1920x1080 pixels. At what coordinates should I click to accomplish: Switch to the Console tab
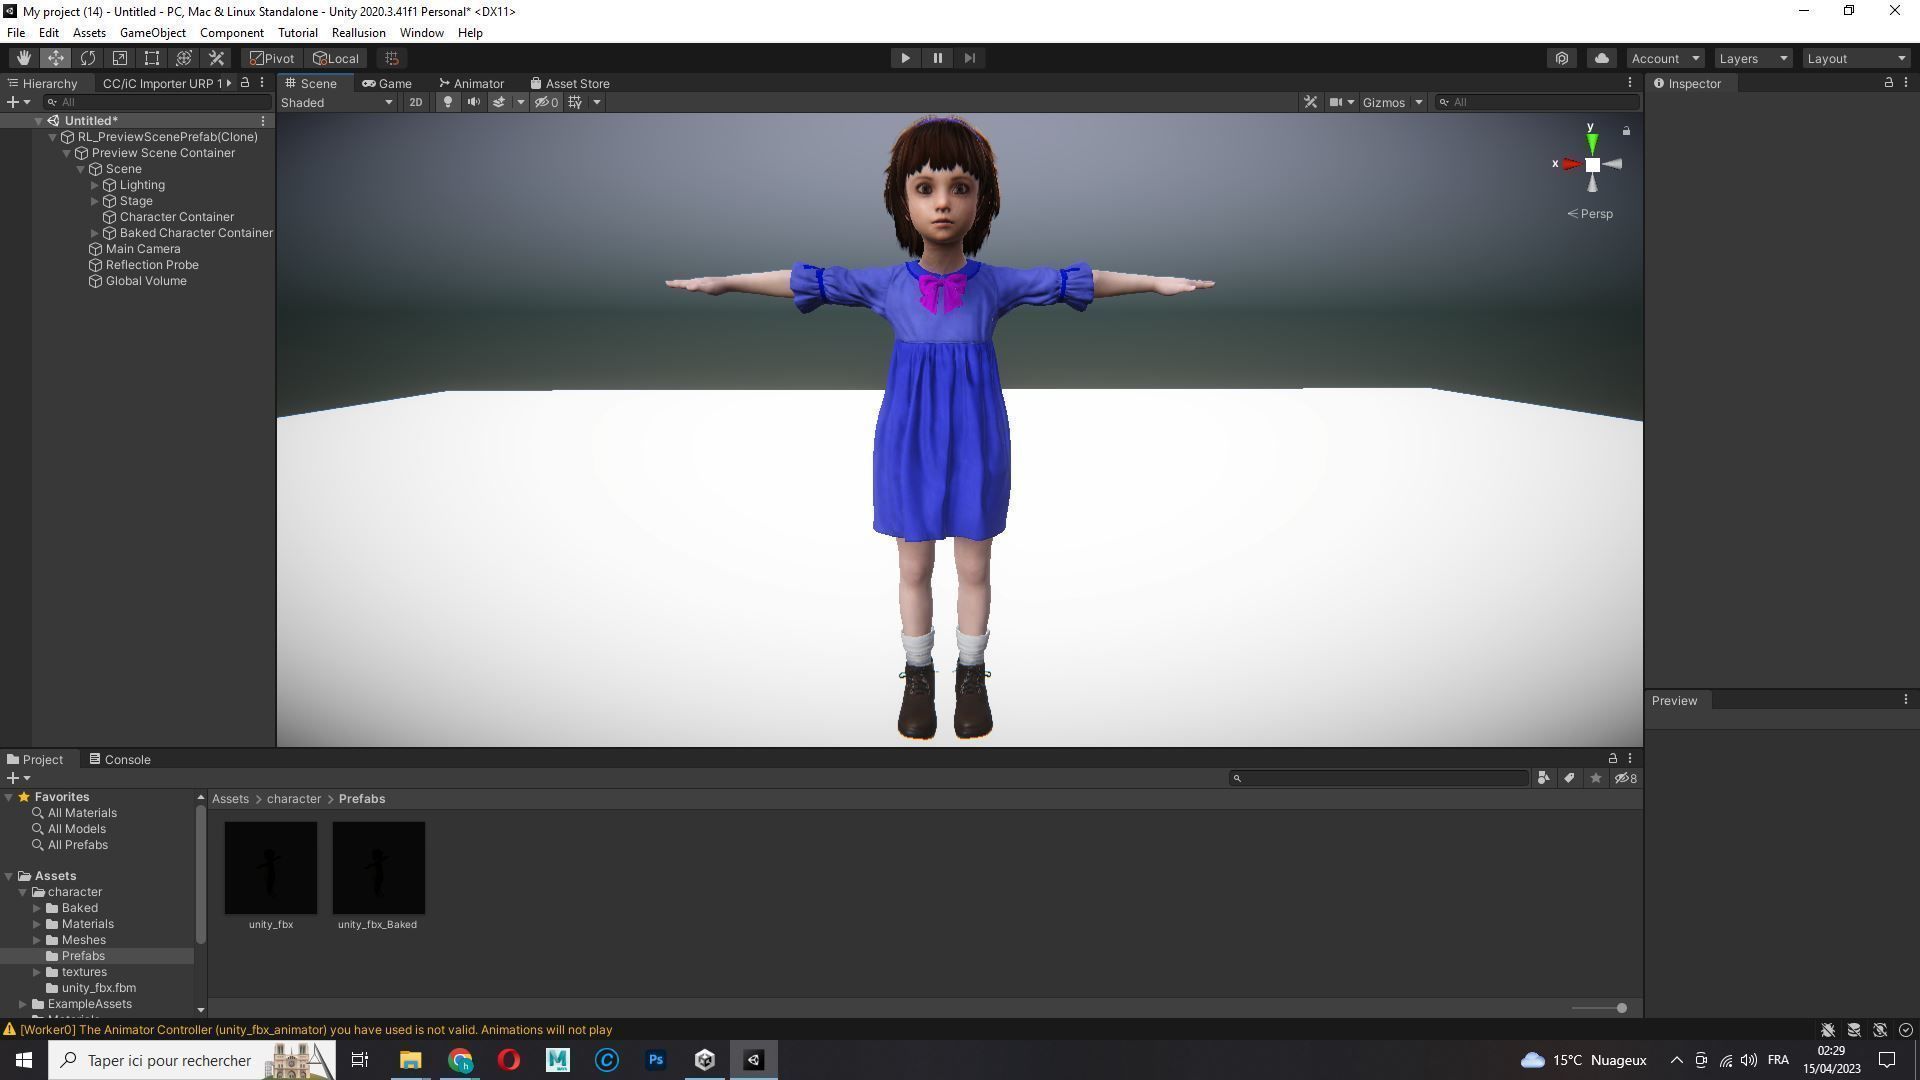(x=120, y=759)
